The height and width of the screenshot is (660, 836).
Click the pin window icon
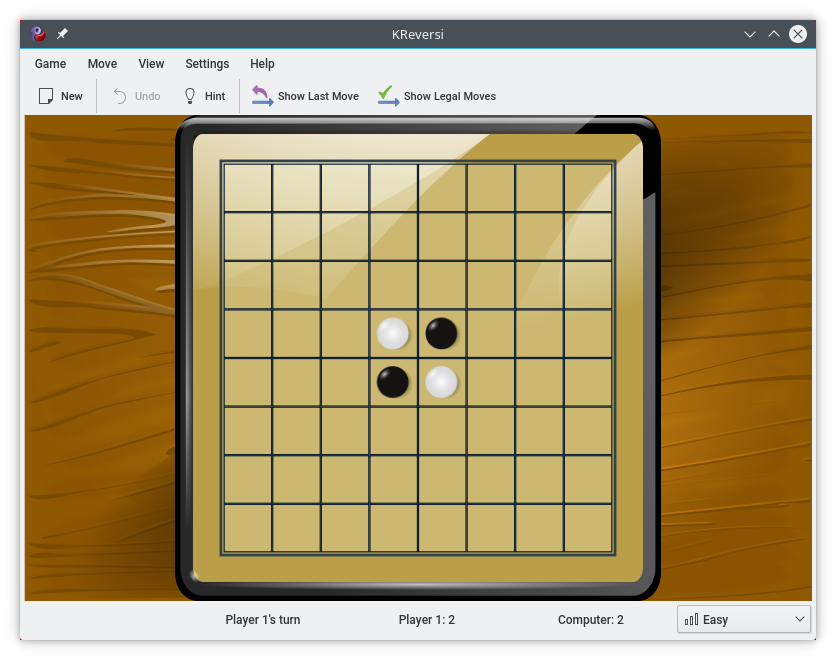coord(62,34)
